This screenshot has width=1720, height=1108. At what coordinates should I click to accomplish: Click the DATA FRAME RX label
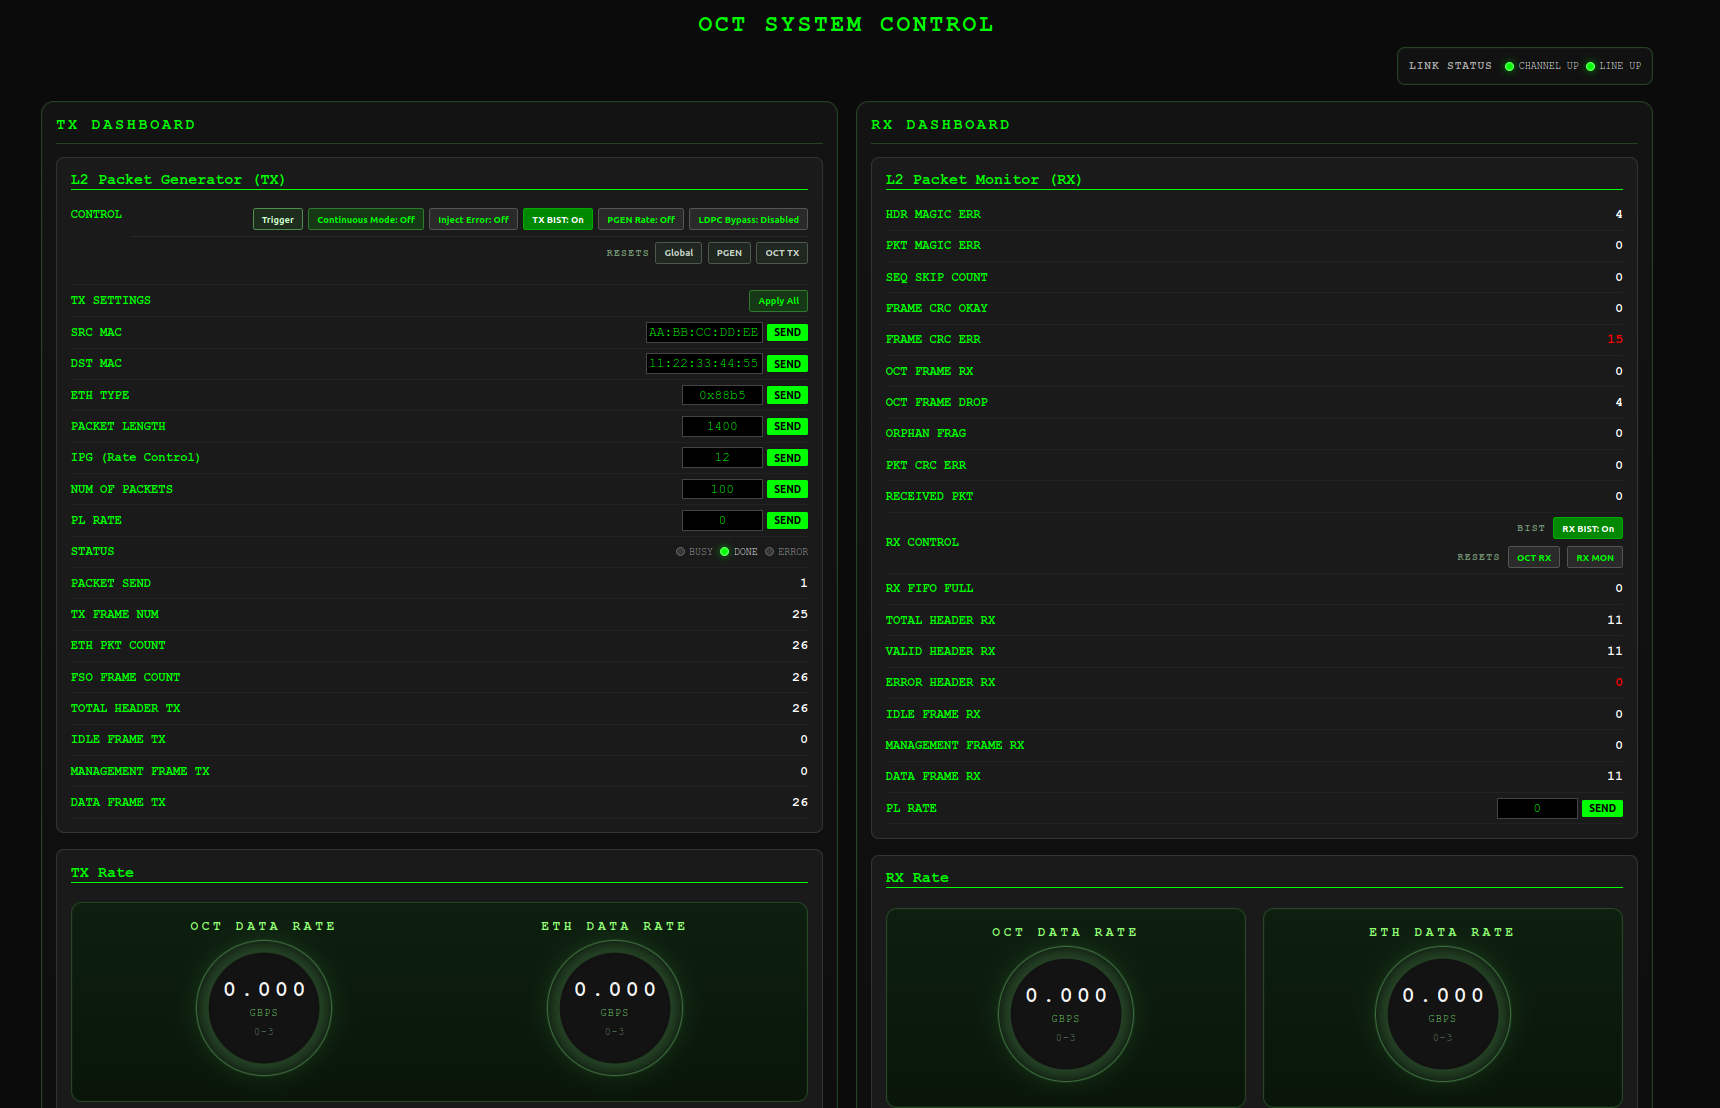[x=933, y=776]
